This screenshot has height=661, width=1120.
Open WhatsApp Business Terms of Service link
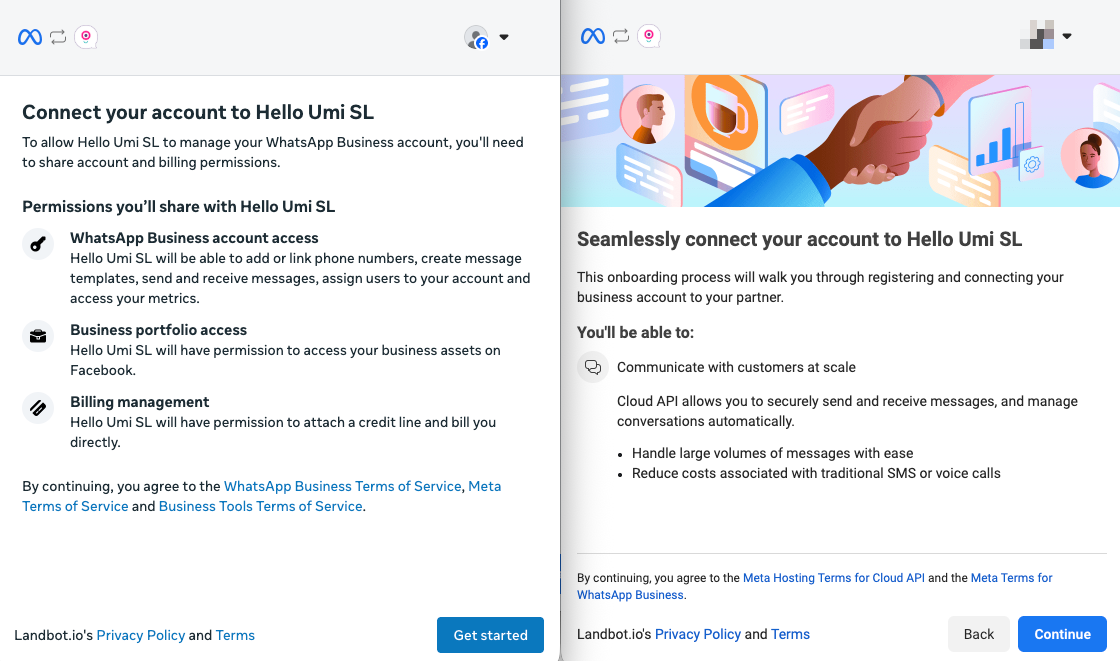(x=342, y=486)
